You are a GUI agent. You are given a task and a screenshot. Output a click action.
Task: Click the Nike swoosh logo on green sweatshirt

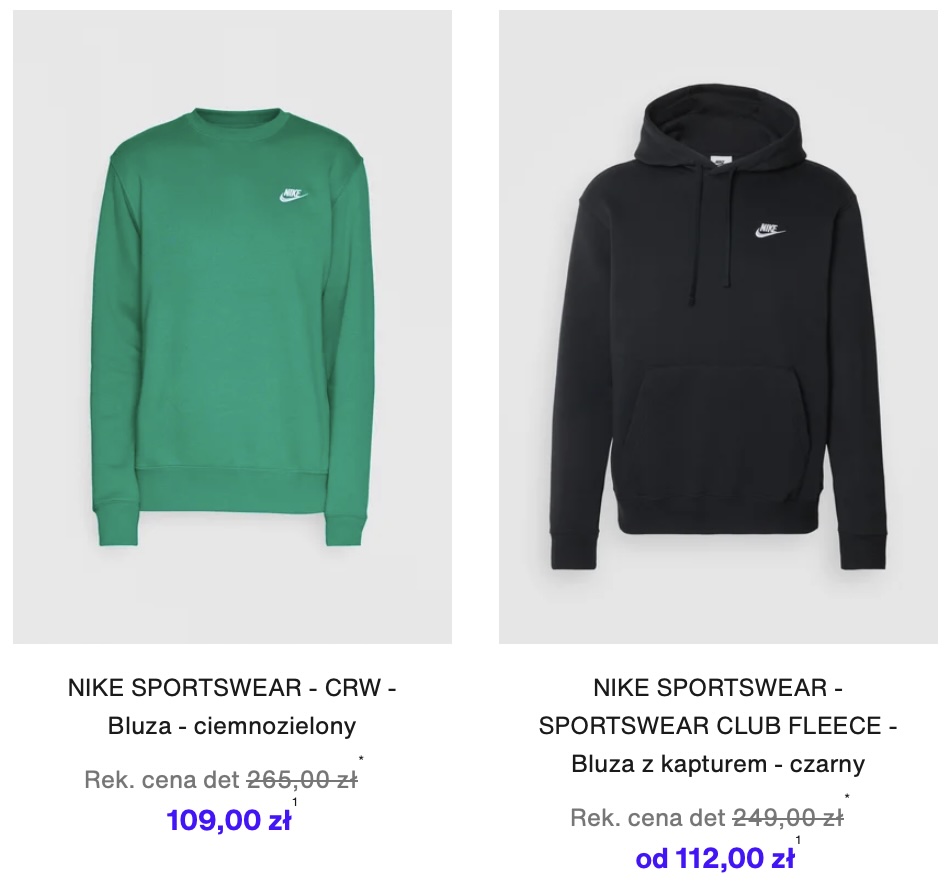point(293,195)
